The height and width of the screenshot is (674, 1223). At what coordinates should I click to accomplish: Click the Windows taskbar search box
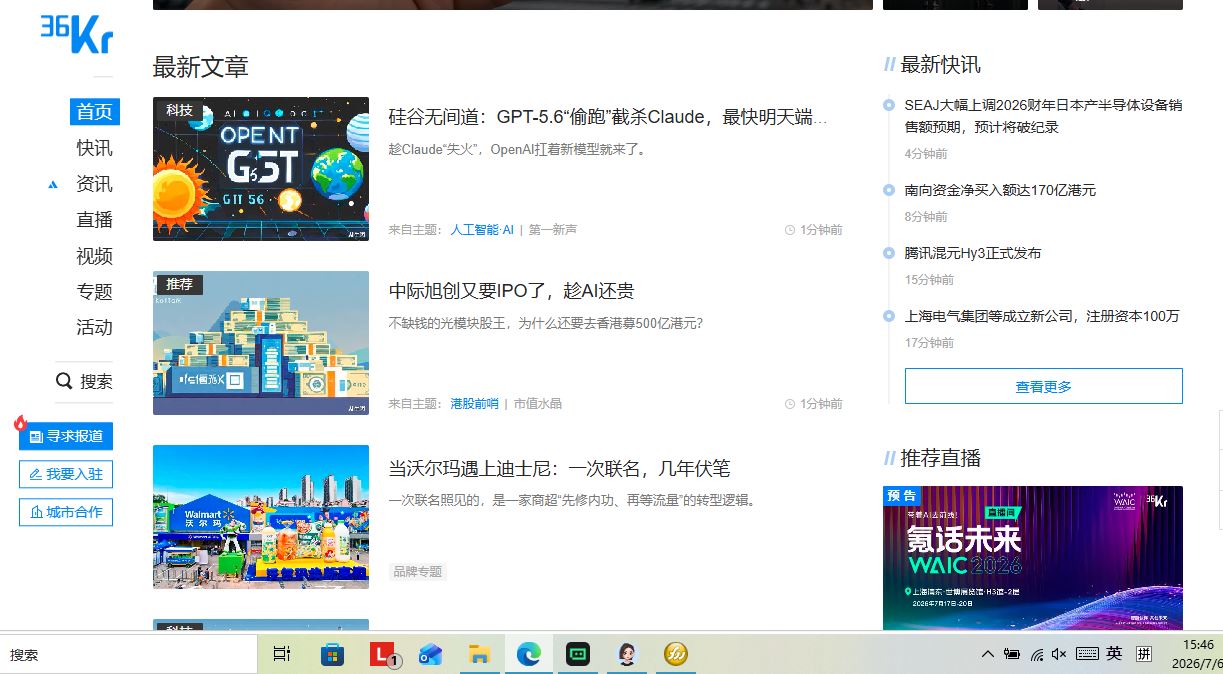128,654
